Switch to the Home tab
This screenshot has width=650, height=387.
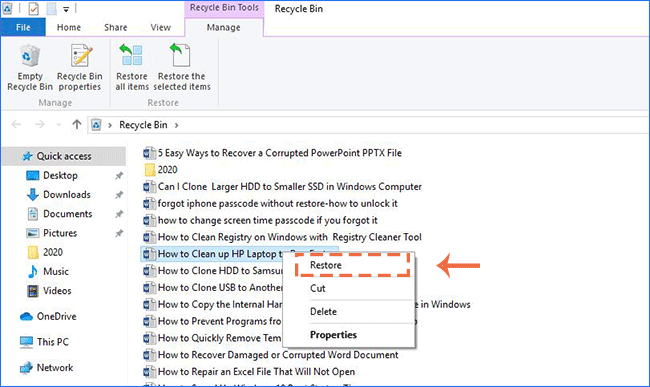(x=69, y=27)
